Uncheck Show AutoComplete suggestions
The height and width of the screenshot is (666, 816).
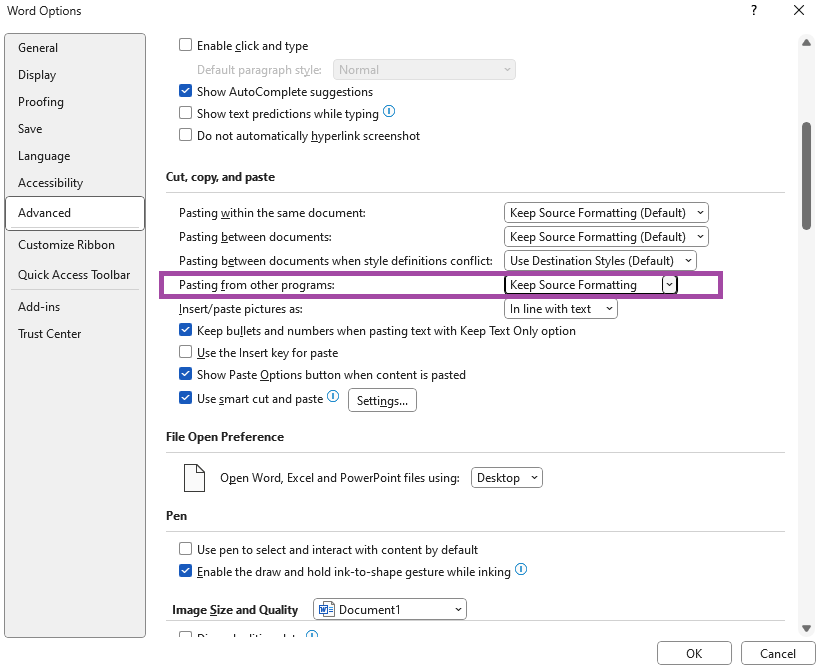coord(185,91)
